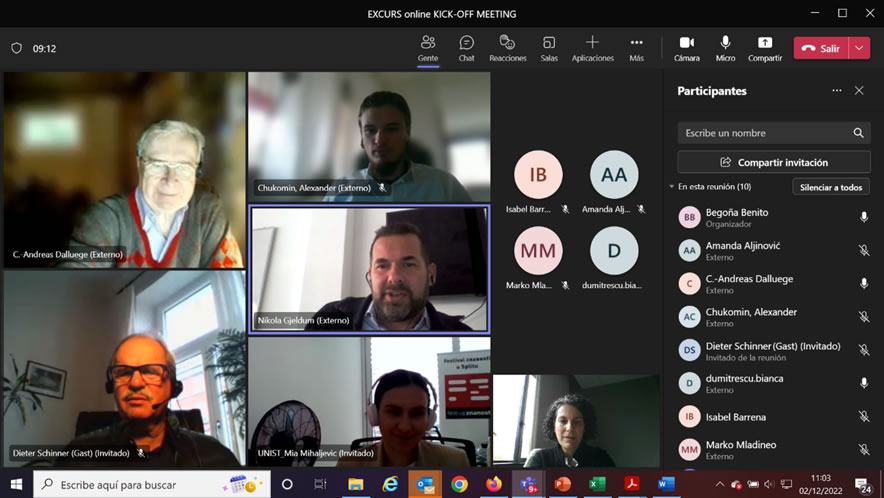This screenshot has width=884, height=498.
Task: Toggle Amanda Aljinović's muted microphone icon
Action: (864, 250)
